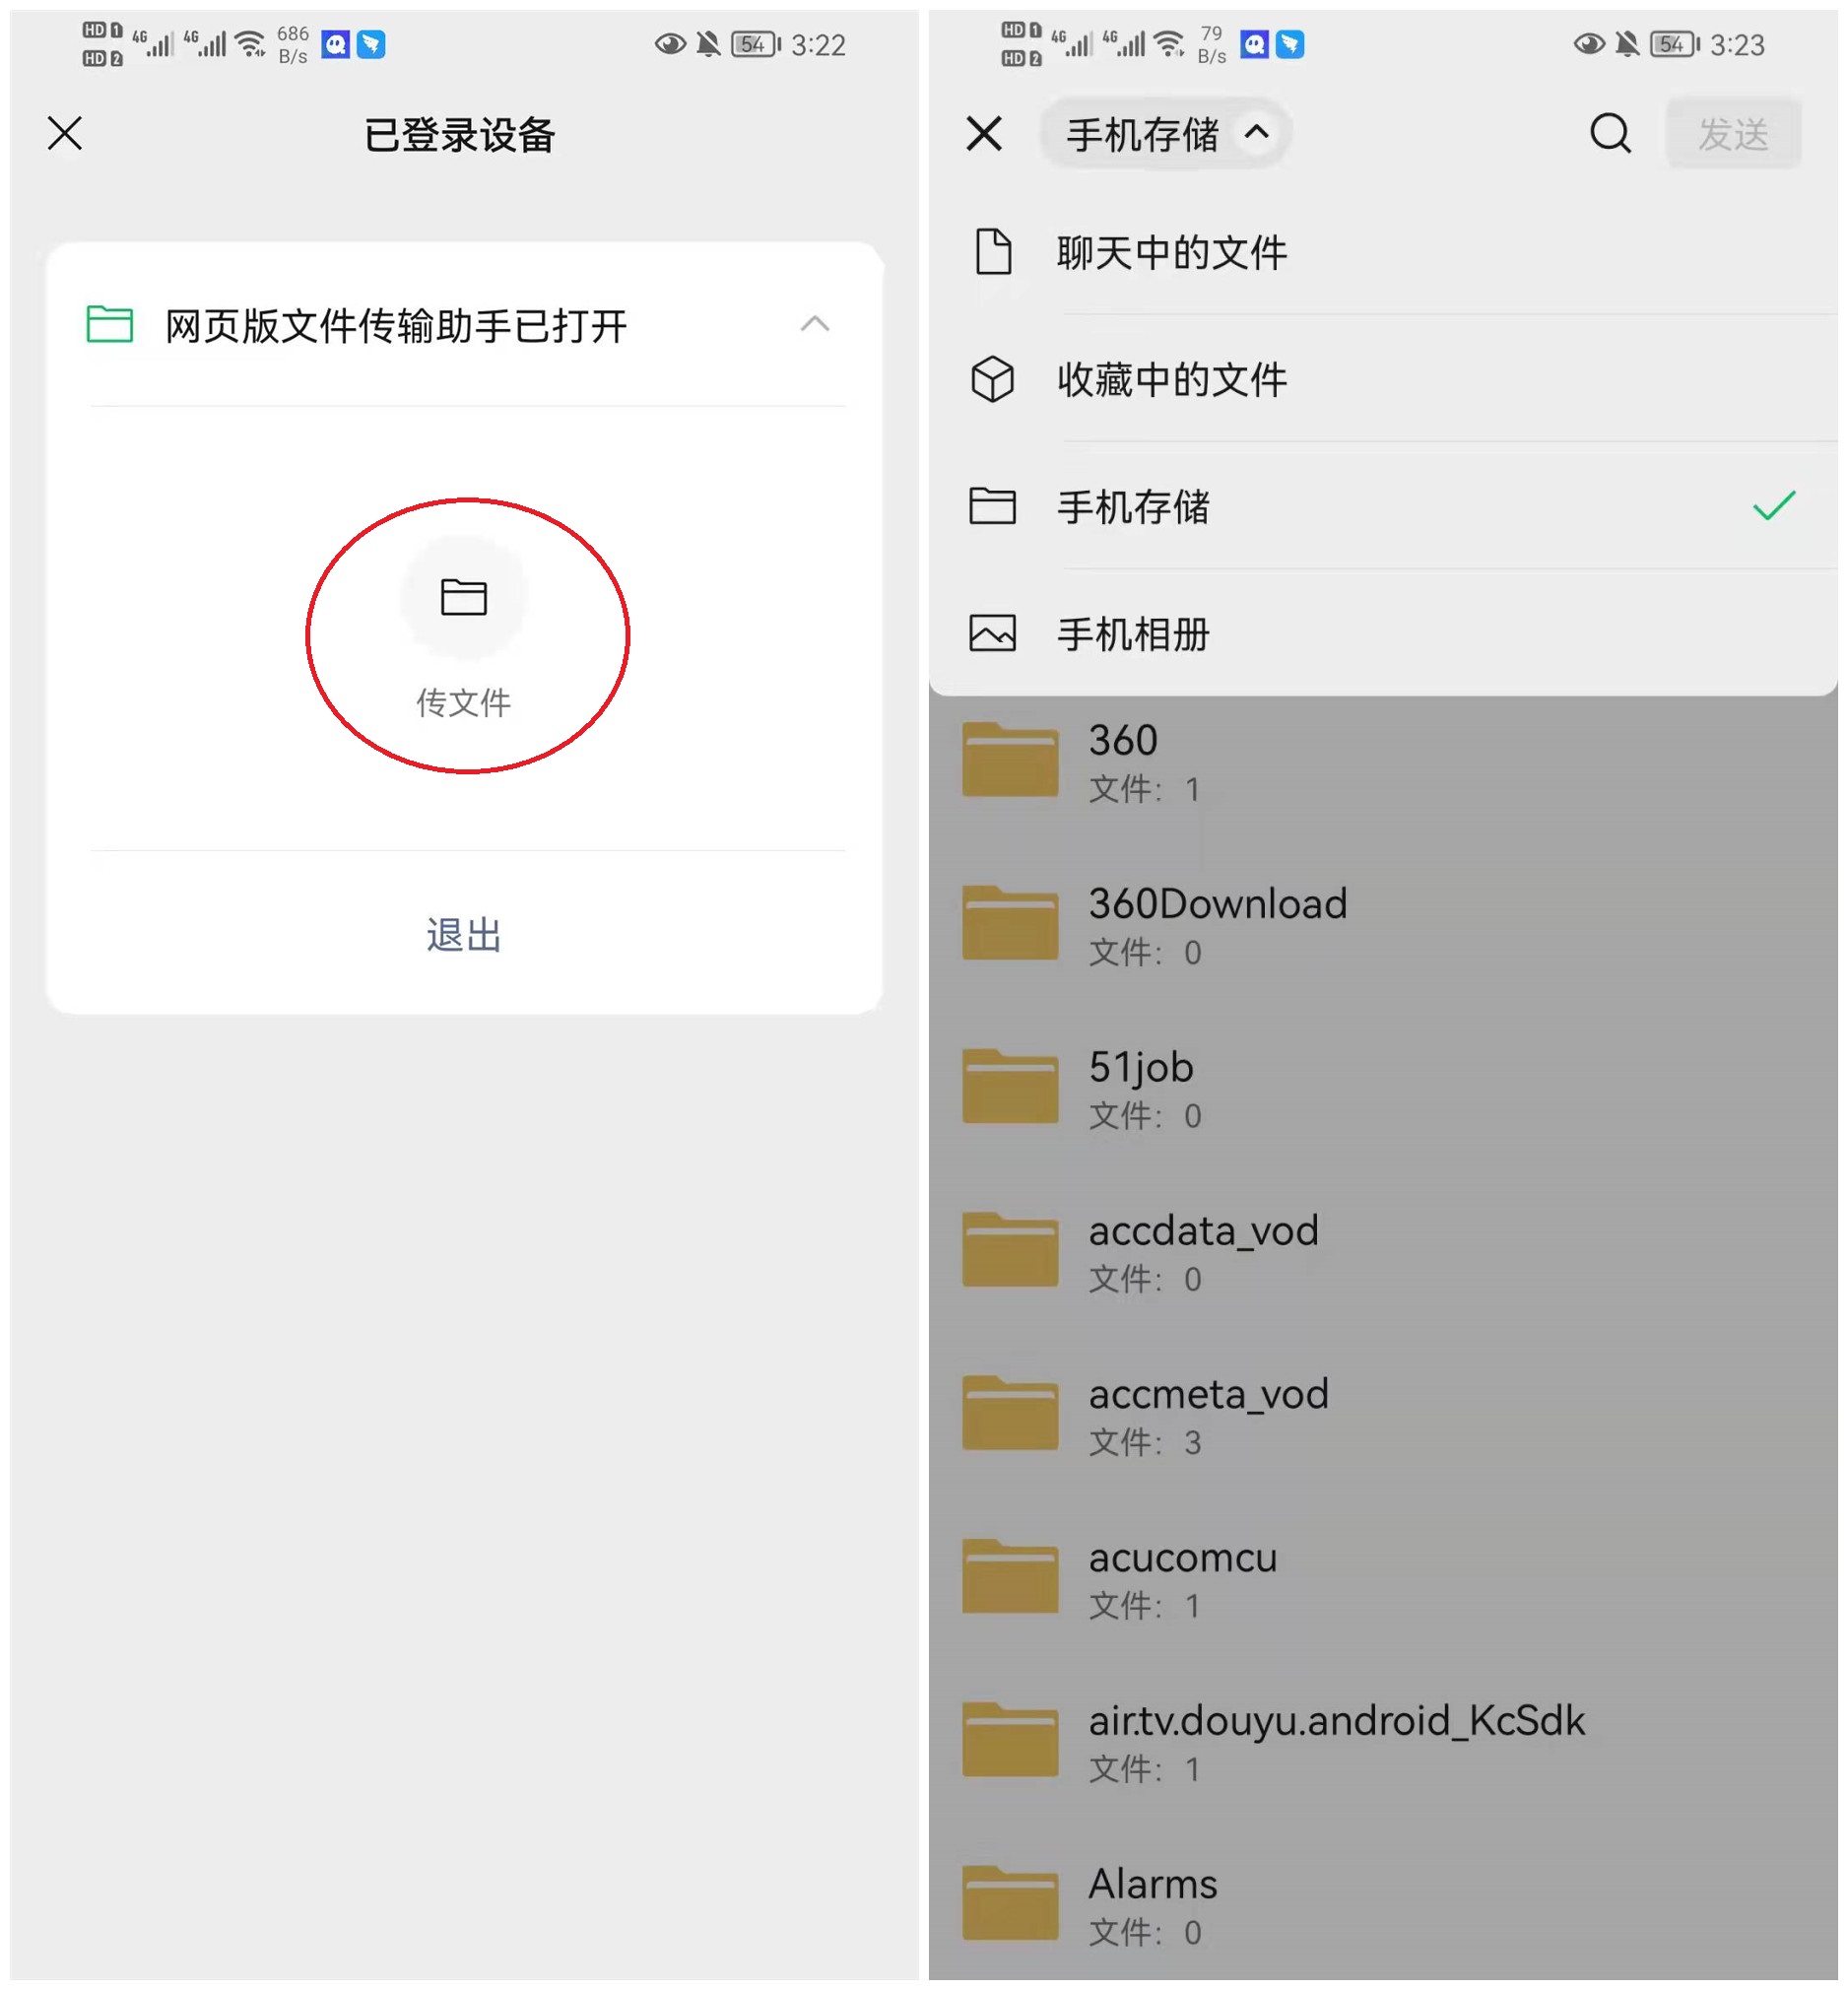1848x1990 pixels.
Task: Select the 收藏中的文件 box icon
Action: coord(992,379)
